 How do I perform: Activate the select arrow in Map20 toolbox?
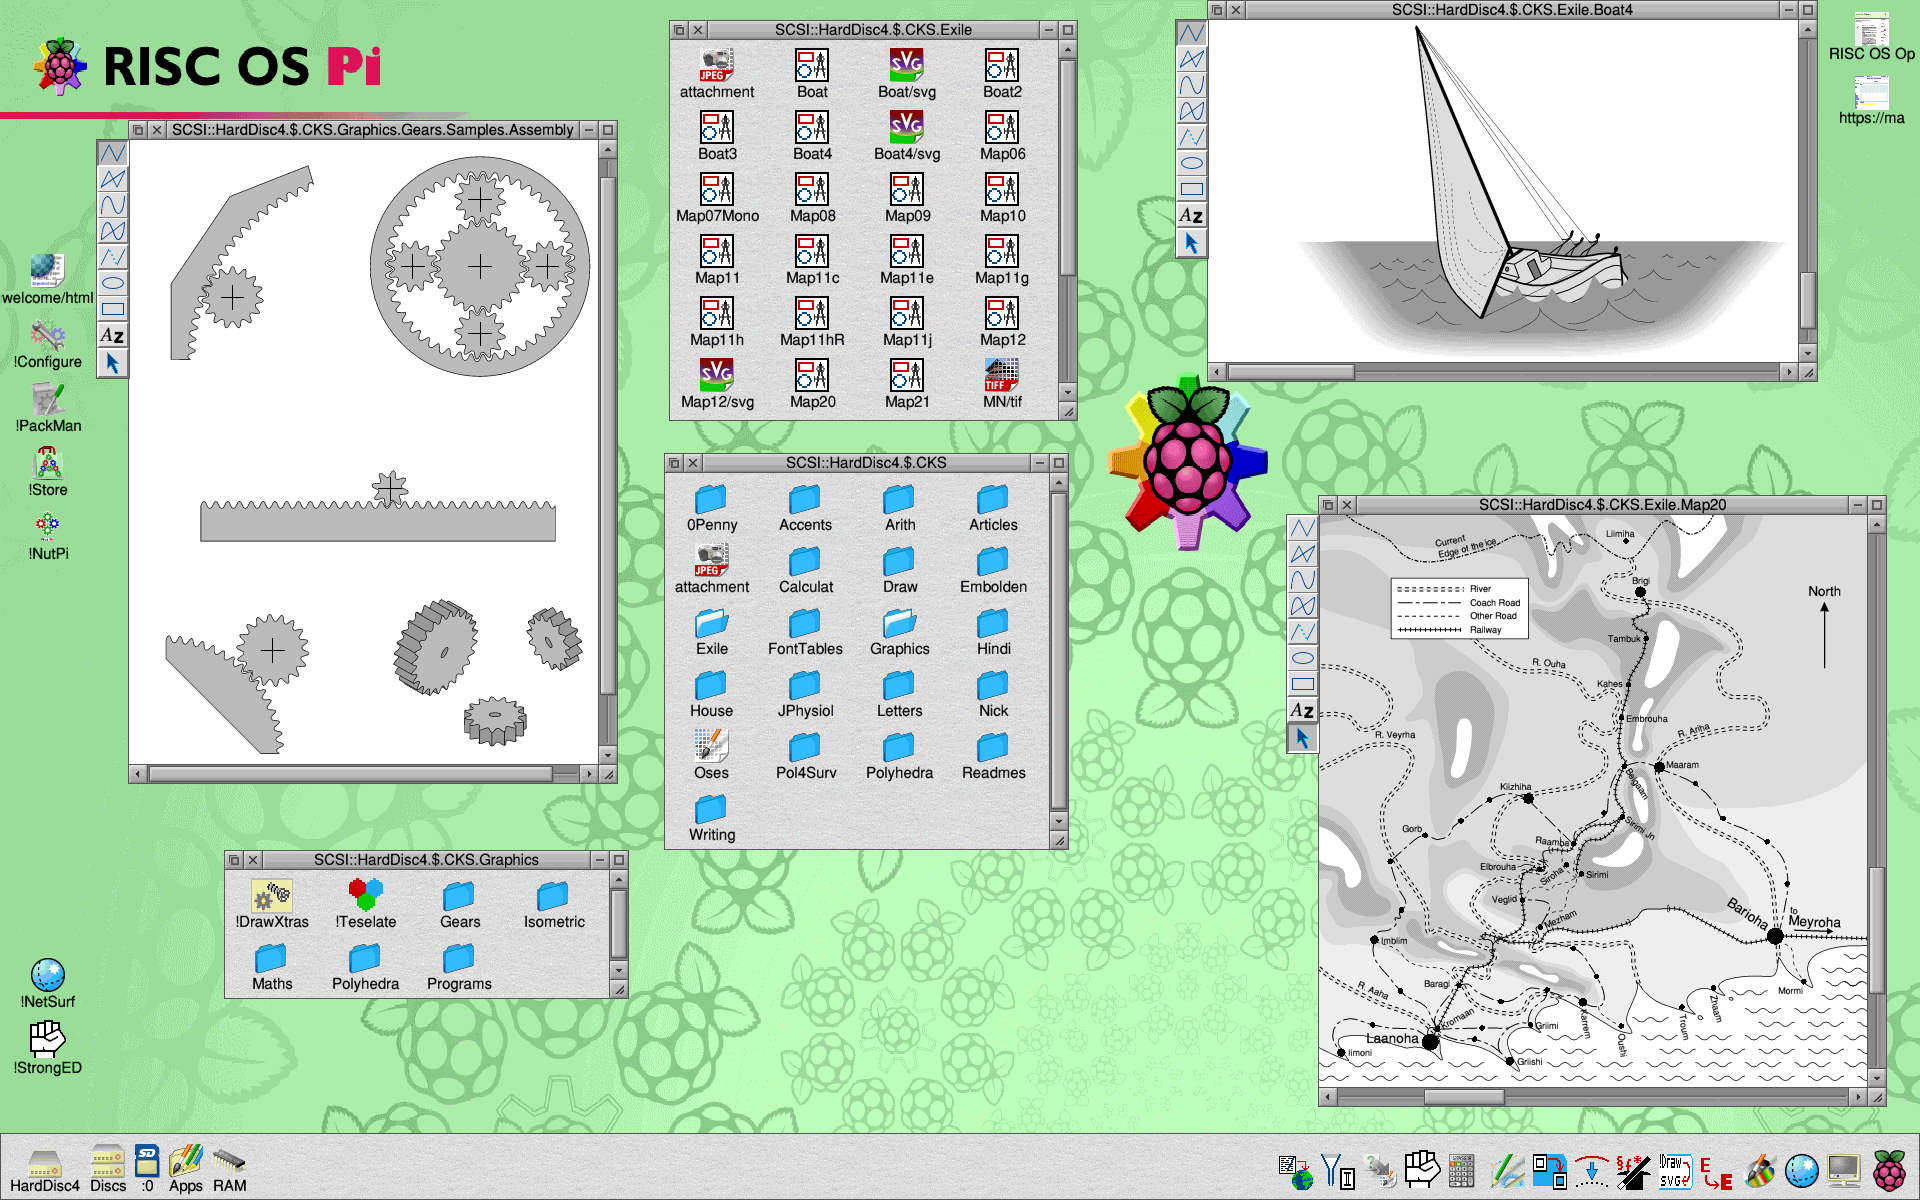pyautogui.click(x=1302, y=737)
